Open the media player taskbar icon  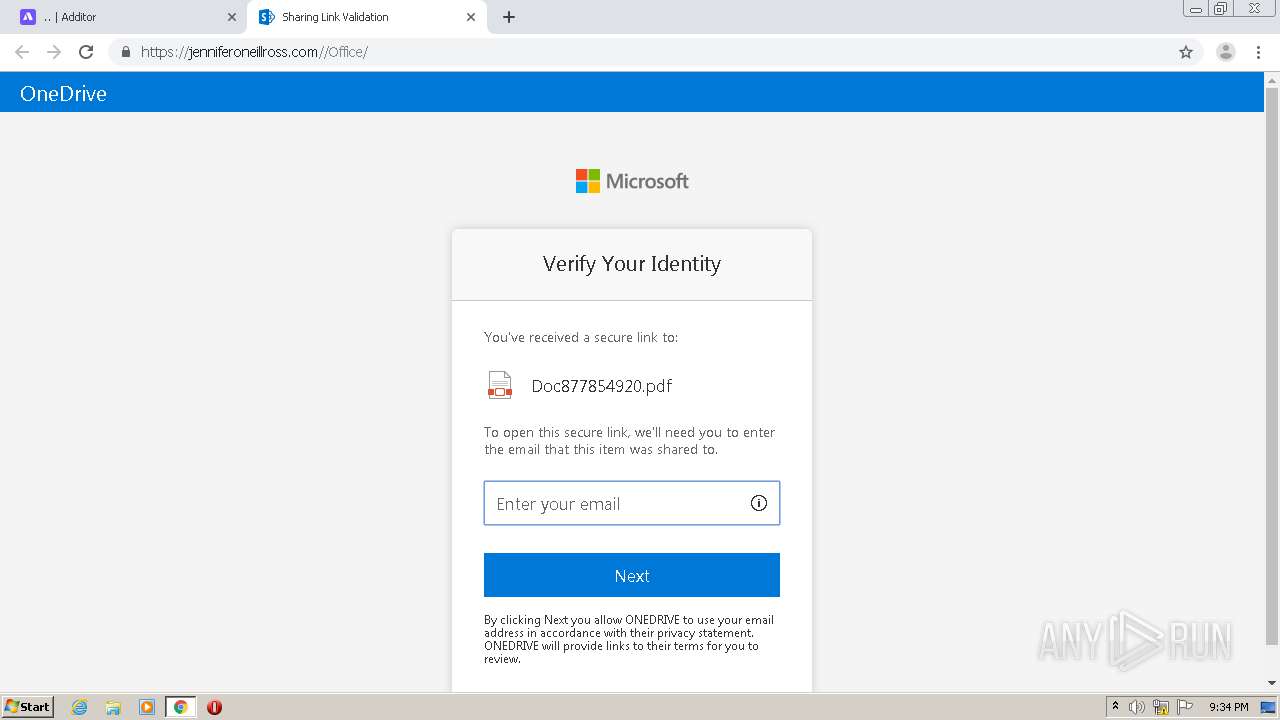click(146, 707)
